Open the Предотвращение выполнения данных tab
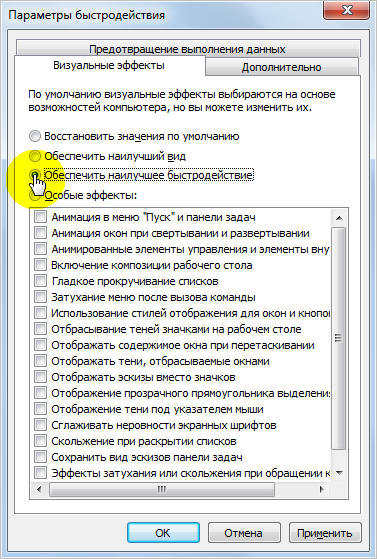The width and height of the screenshot is (377, 559). 188,49
